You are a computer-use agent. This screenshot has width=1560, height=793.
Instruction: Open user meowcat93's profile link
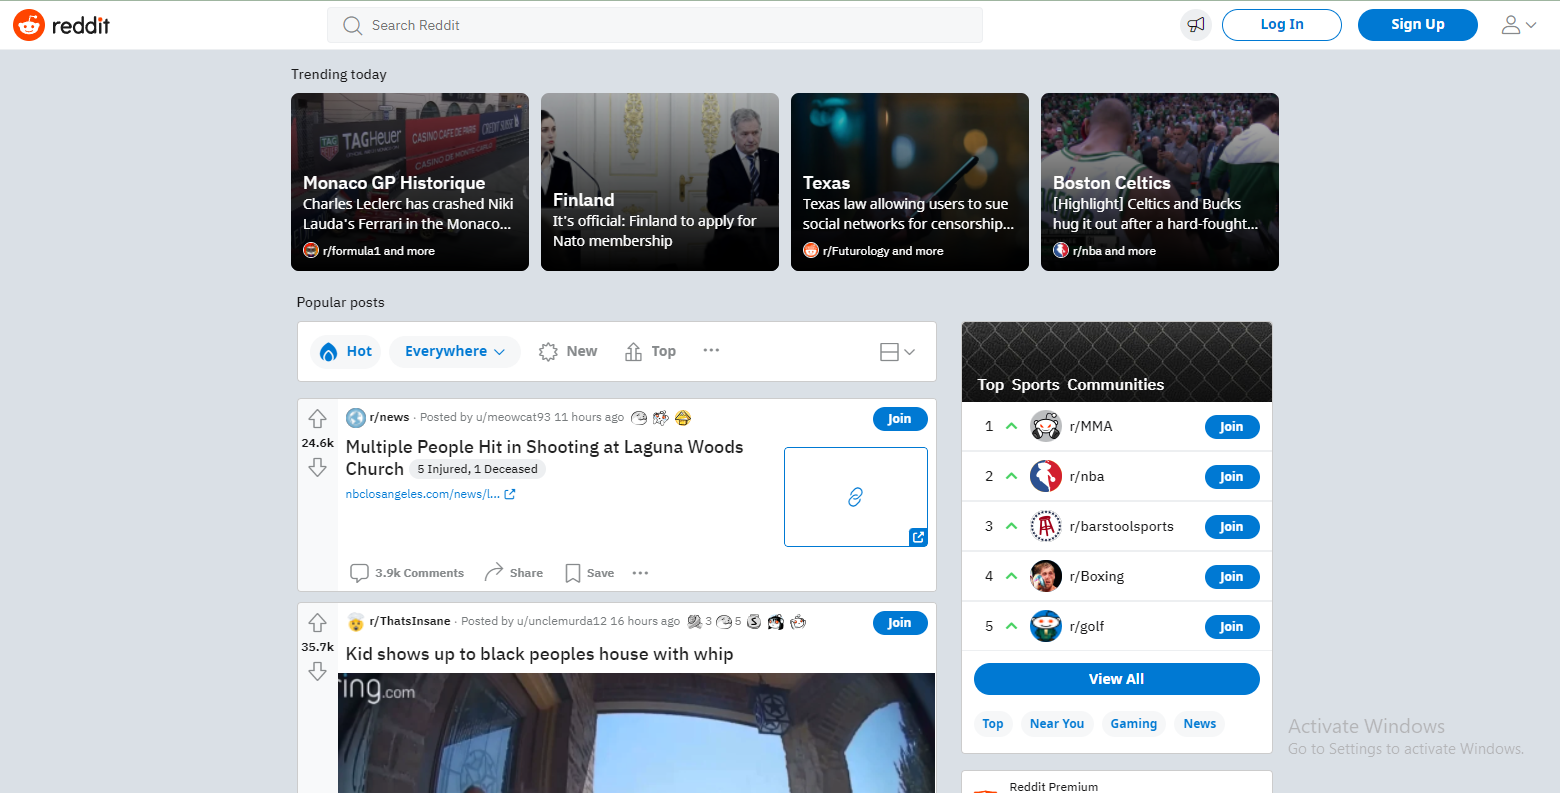(513, 417)
